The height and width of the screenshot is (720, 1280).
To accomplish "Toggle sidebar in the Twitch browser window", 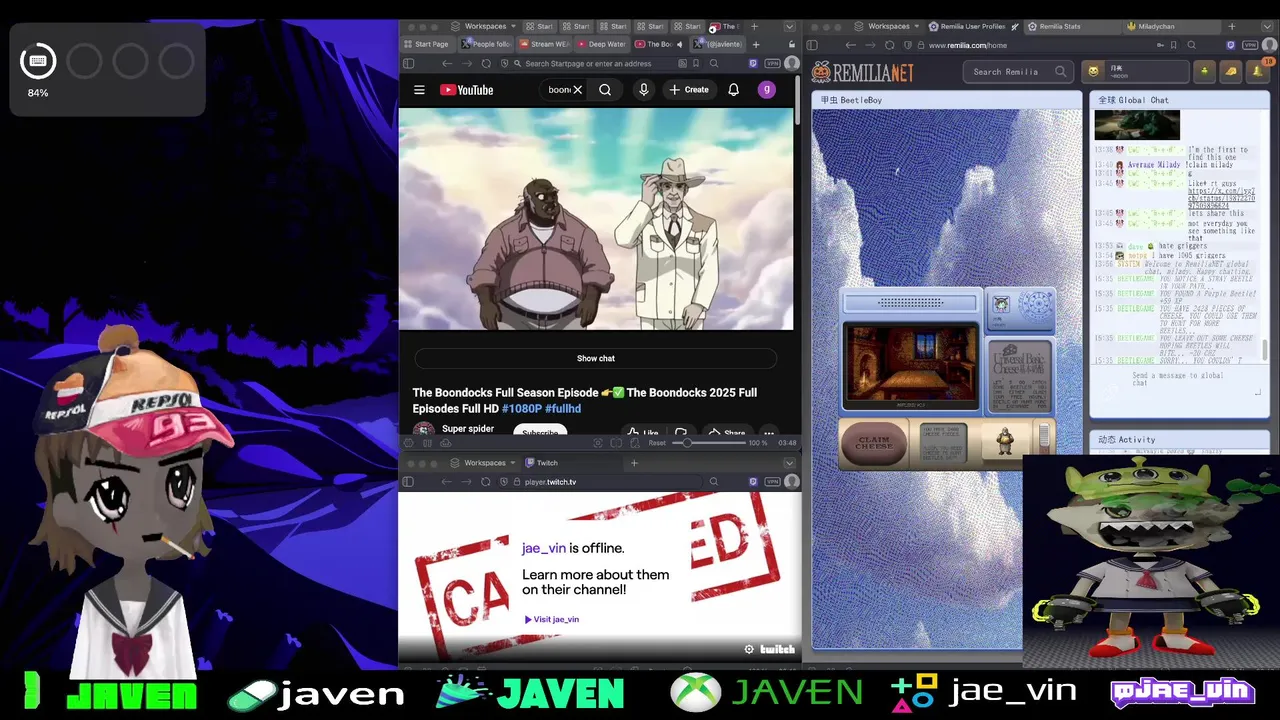I will [408, 482].
